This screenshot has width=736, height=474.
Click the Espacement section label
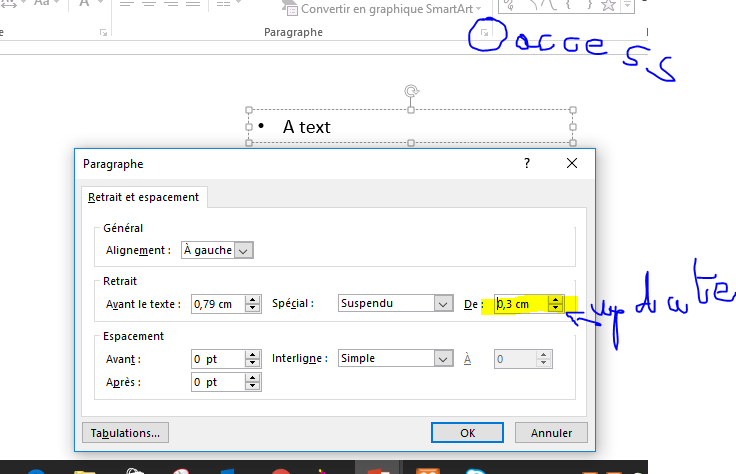pos(133,336)
